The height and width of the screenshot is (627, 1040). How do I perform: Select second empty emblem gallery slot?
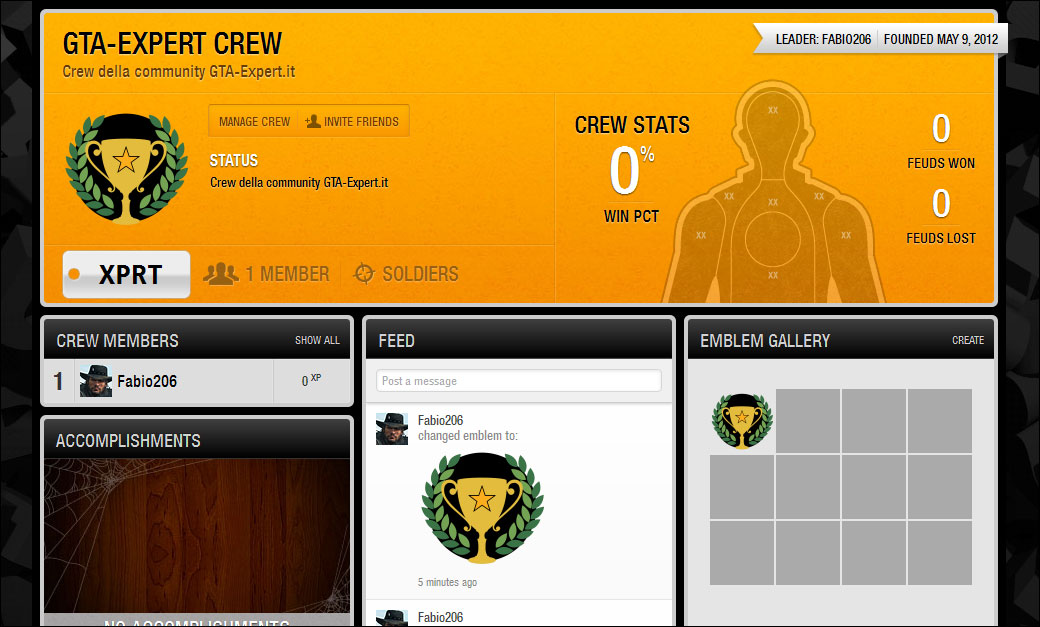coord(874,421)
